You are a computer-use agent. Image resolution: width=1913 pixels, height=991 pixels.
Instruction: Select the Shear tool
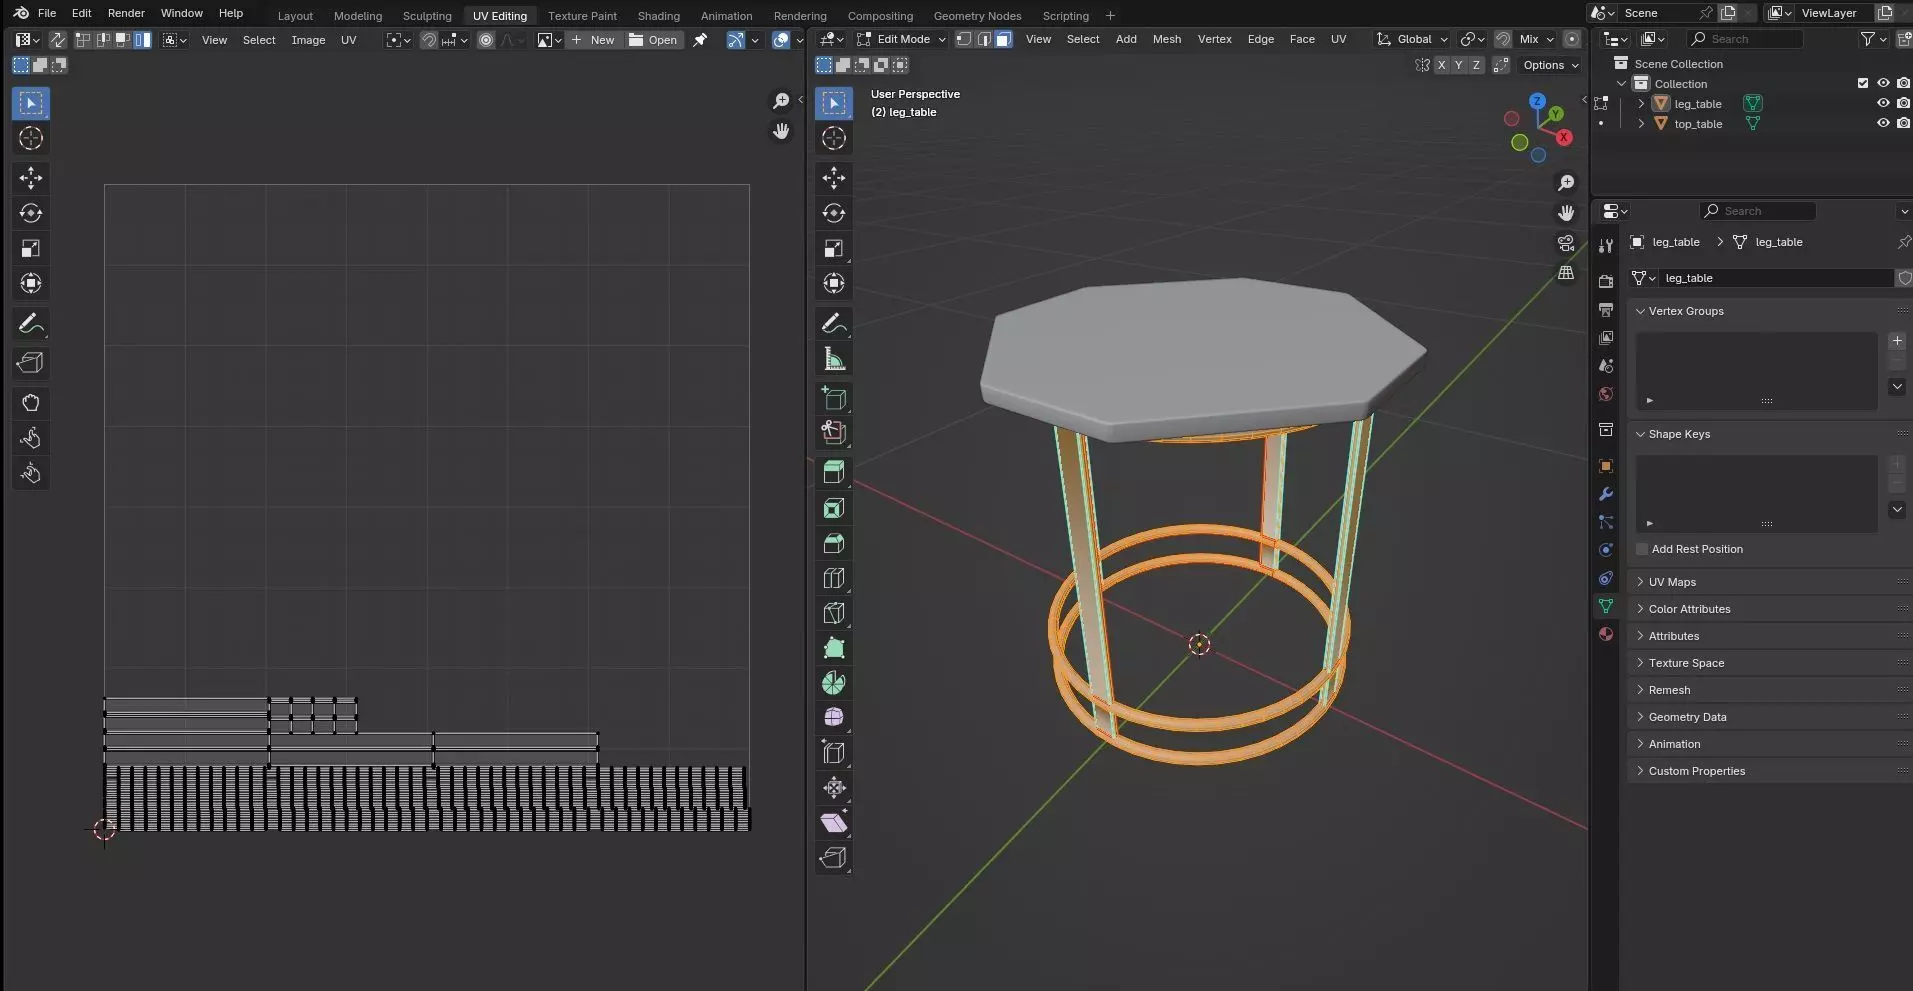click(834, 823)
